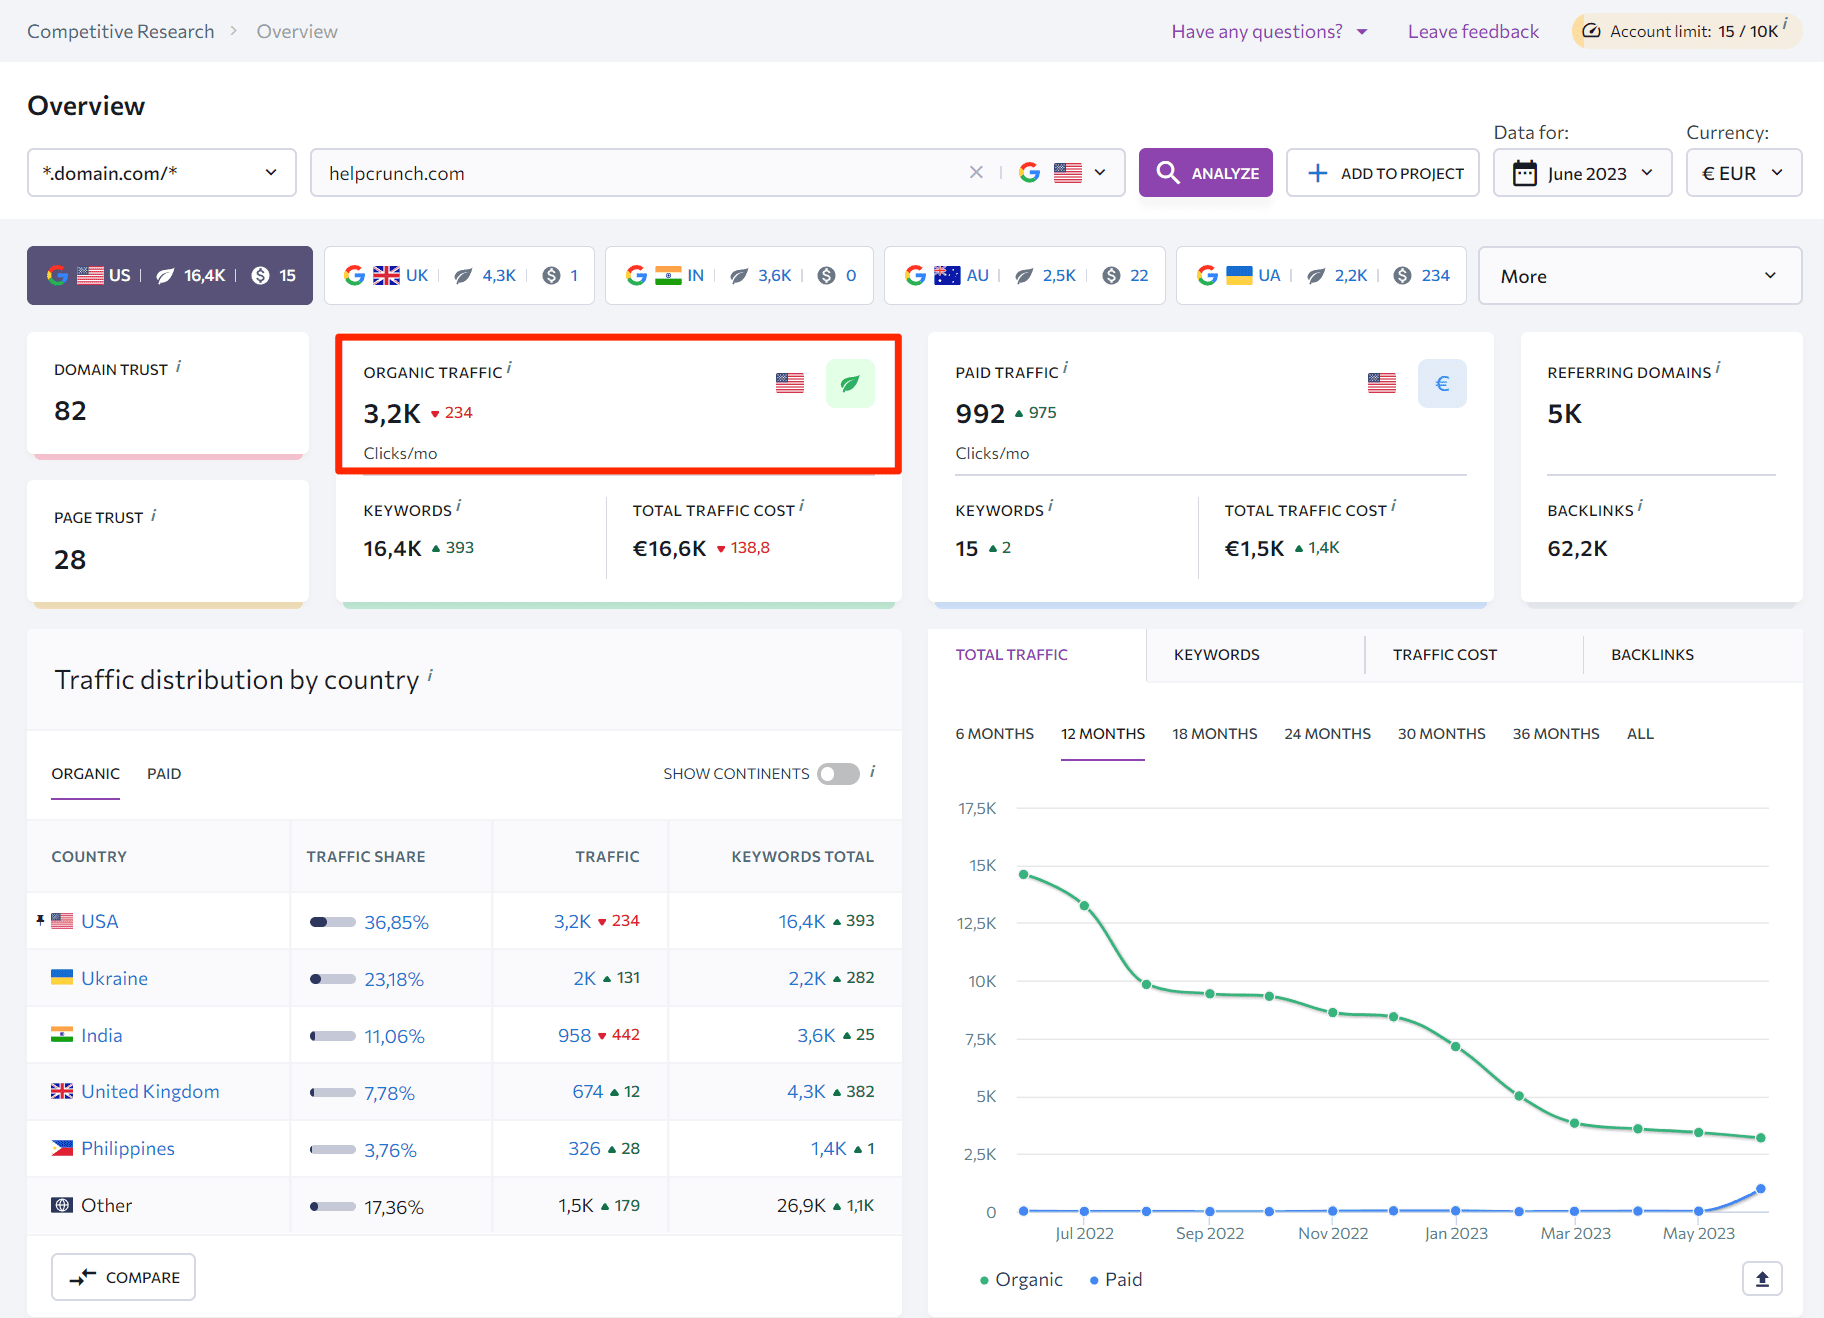Image resolution: width=1824 pixels, height=1318 pixels.
Task: Select the UK country tab
Action: click(x=459, y=275)
